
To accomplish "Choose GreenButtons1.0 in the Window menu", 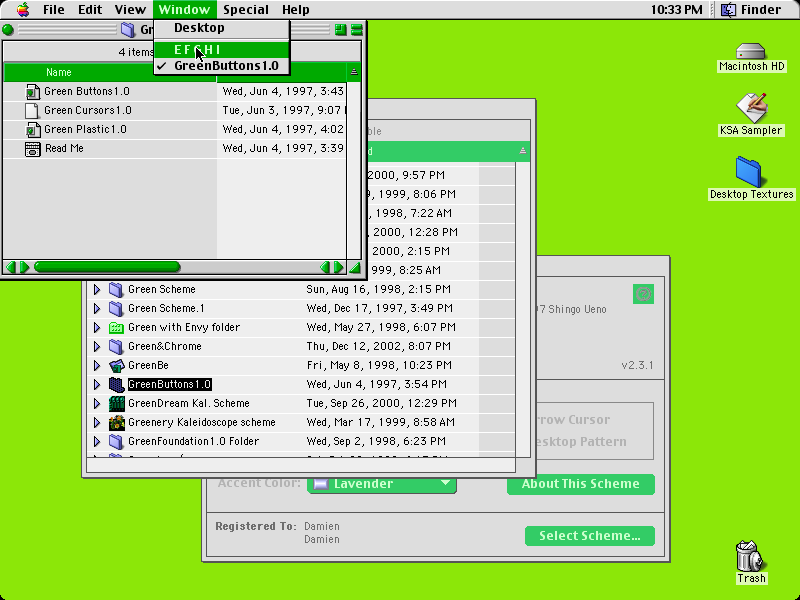I will click(x=222, y=66).
